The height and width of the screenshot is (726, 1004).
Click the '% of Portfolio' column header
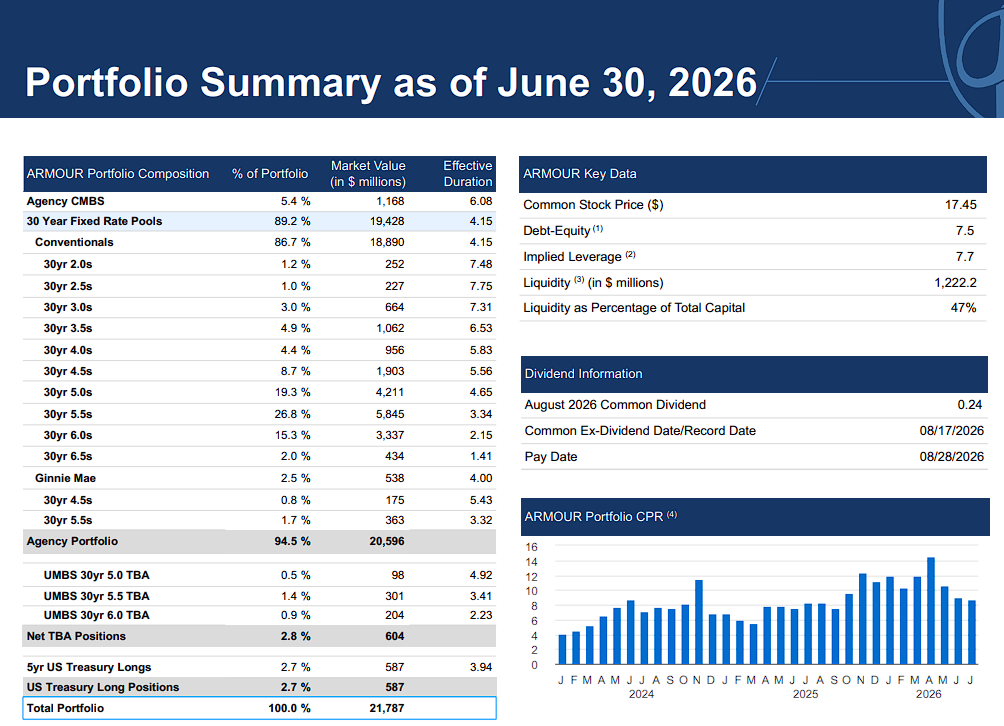pos(270,173)
